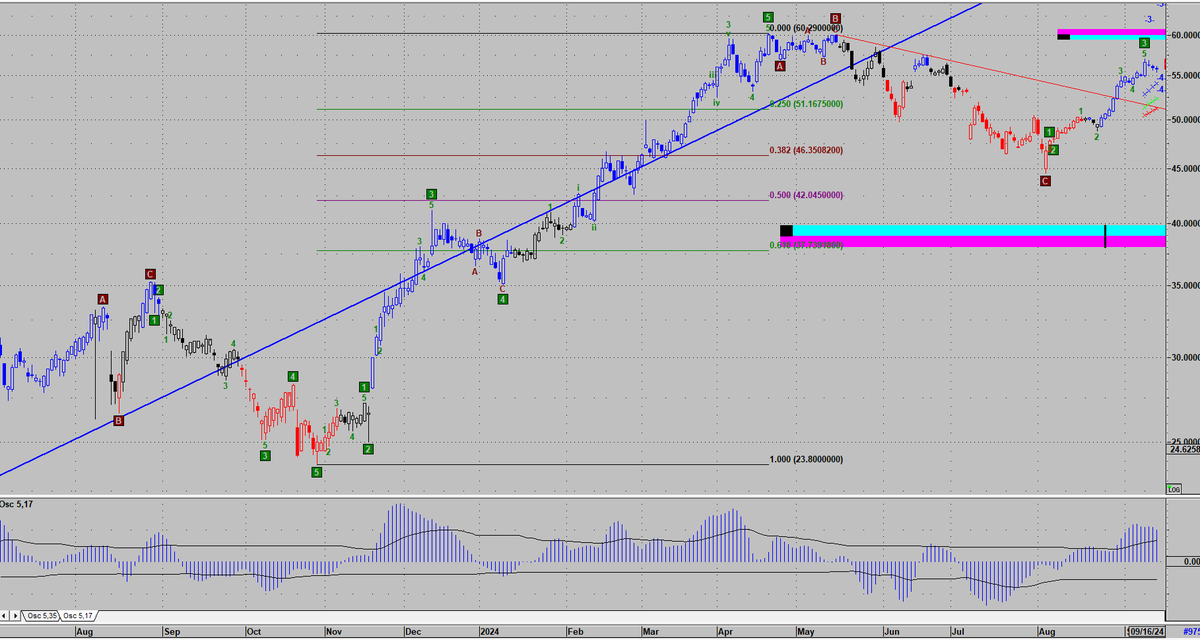Switch to the Osc 5,35 tab

pos(41,616)
